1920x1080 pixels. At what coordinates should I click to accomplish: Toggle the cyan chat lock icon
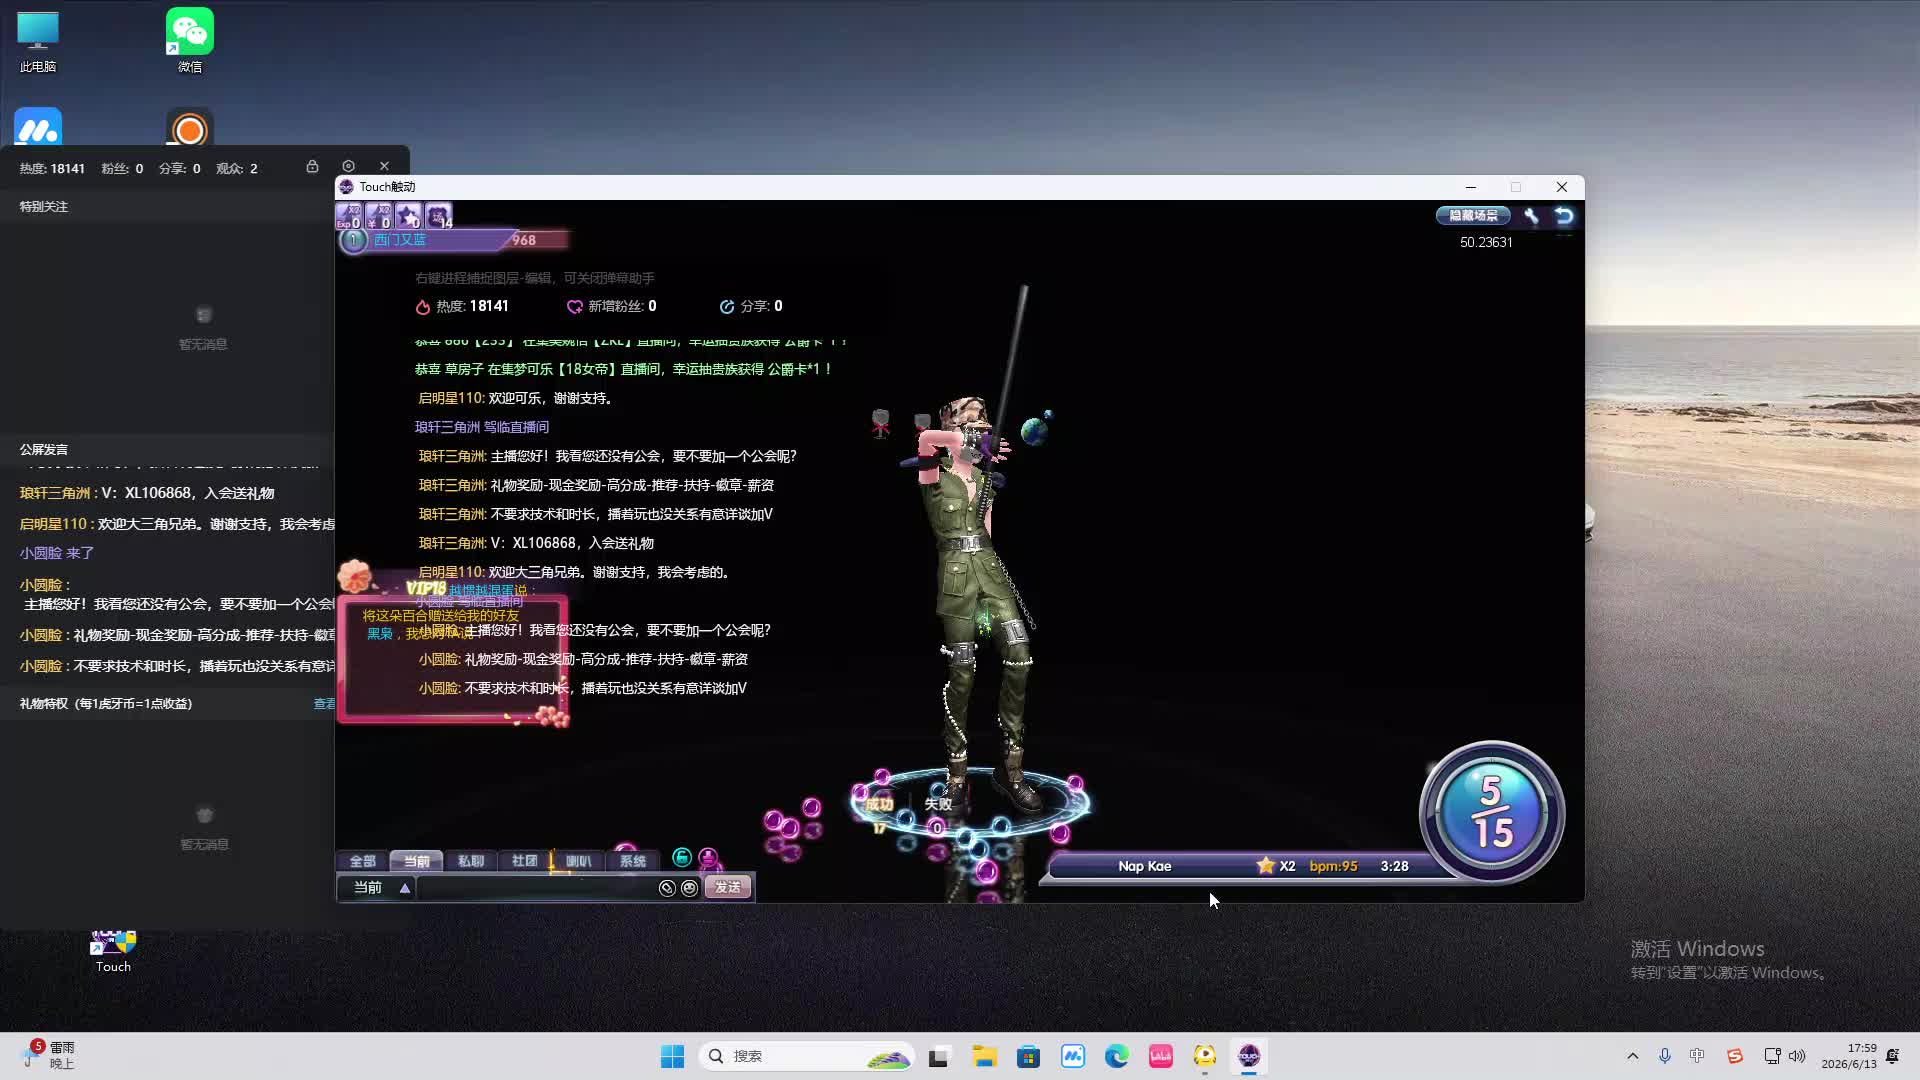click(682, 857)
